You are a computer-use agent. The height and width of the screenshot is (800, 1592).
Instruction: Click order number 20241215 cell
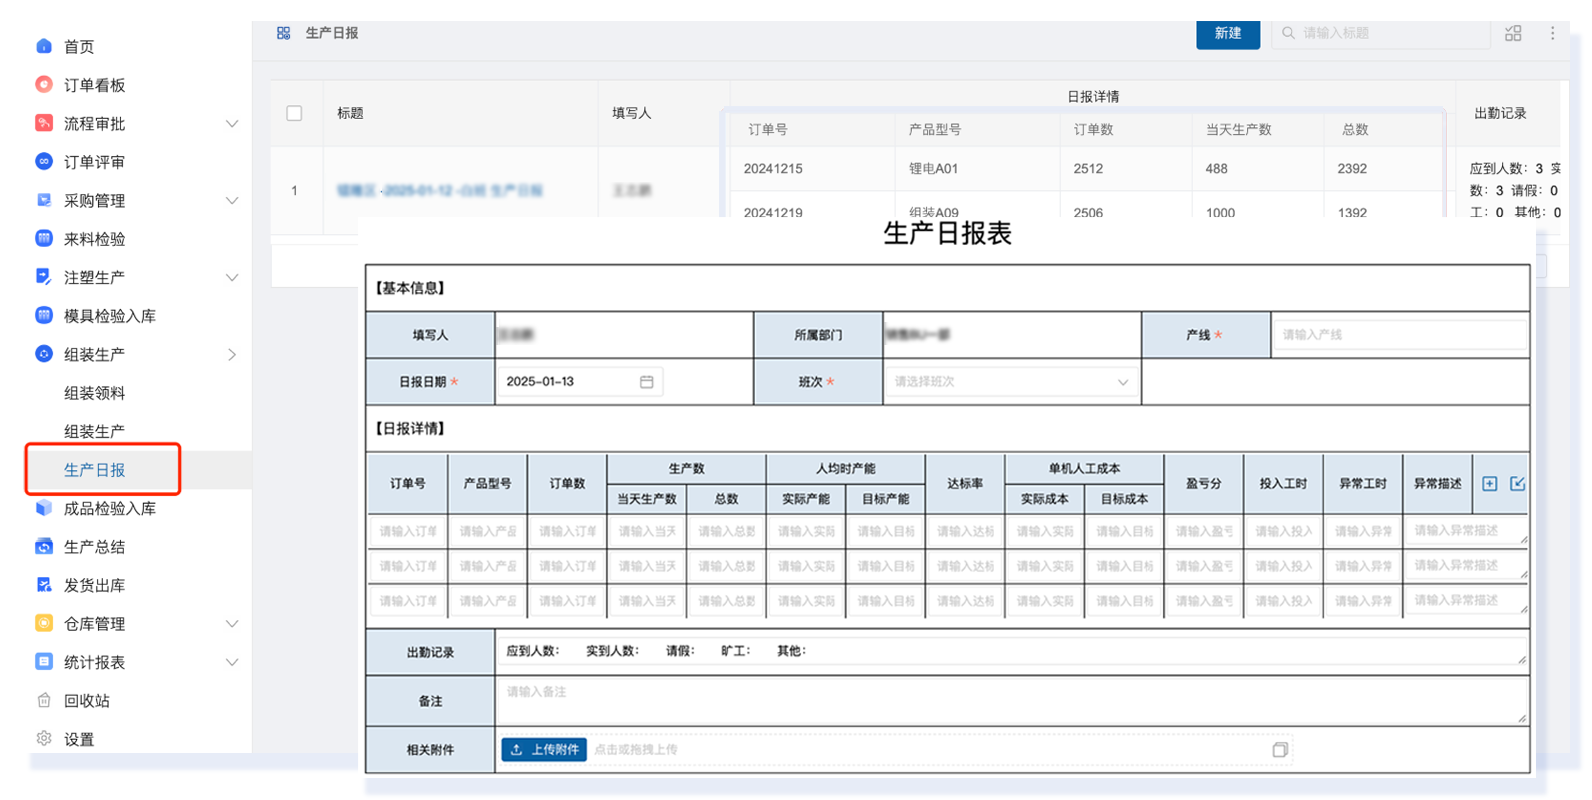pyautogui.click(x=773, y=169)
